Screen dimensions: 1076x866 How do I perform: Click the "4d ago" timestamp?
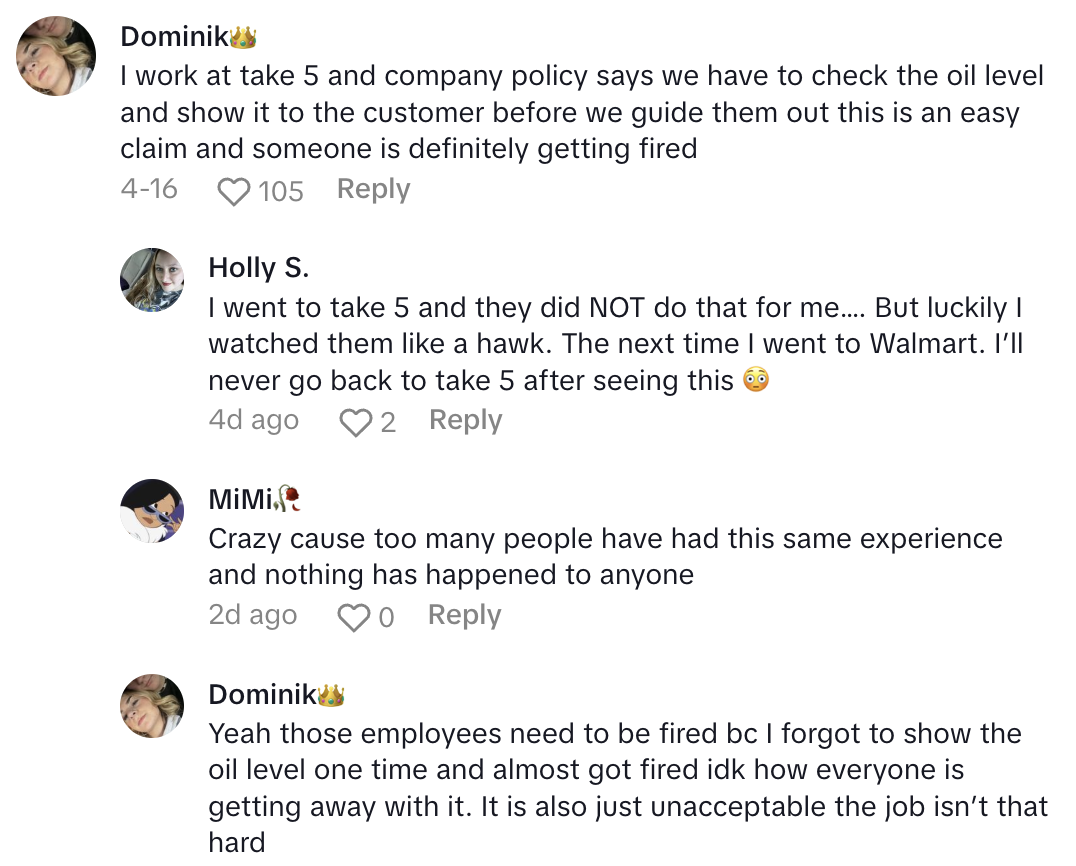point(253,421)
